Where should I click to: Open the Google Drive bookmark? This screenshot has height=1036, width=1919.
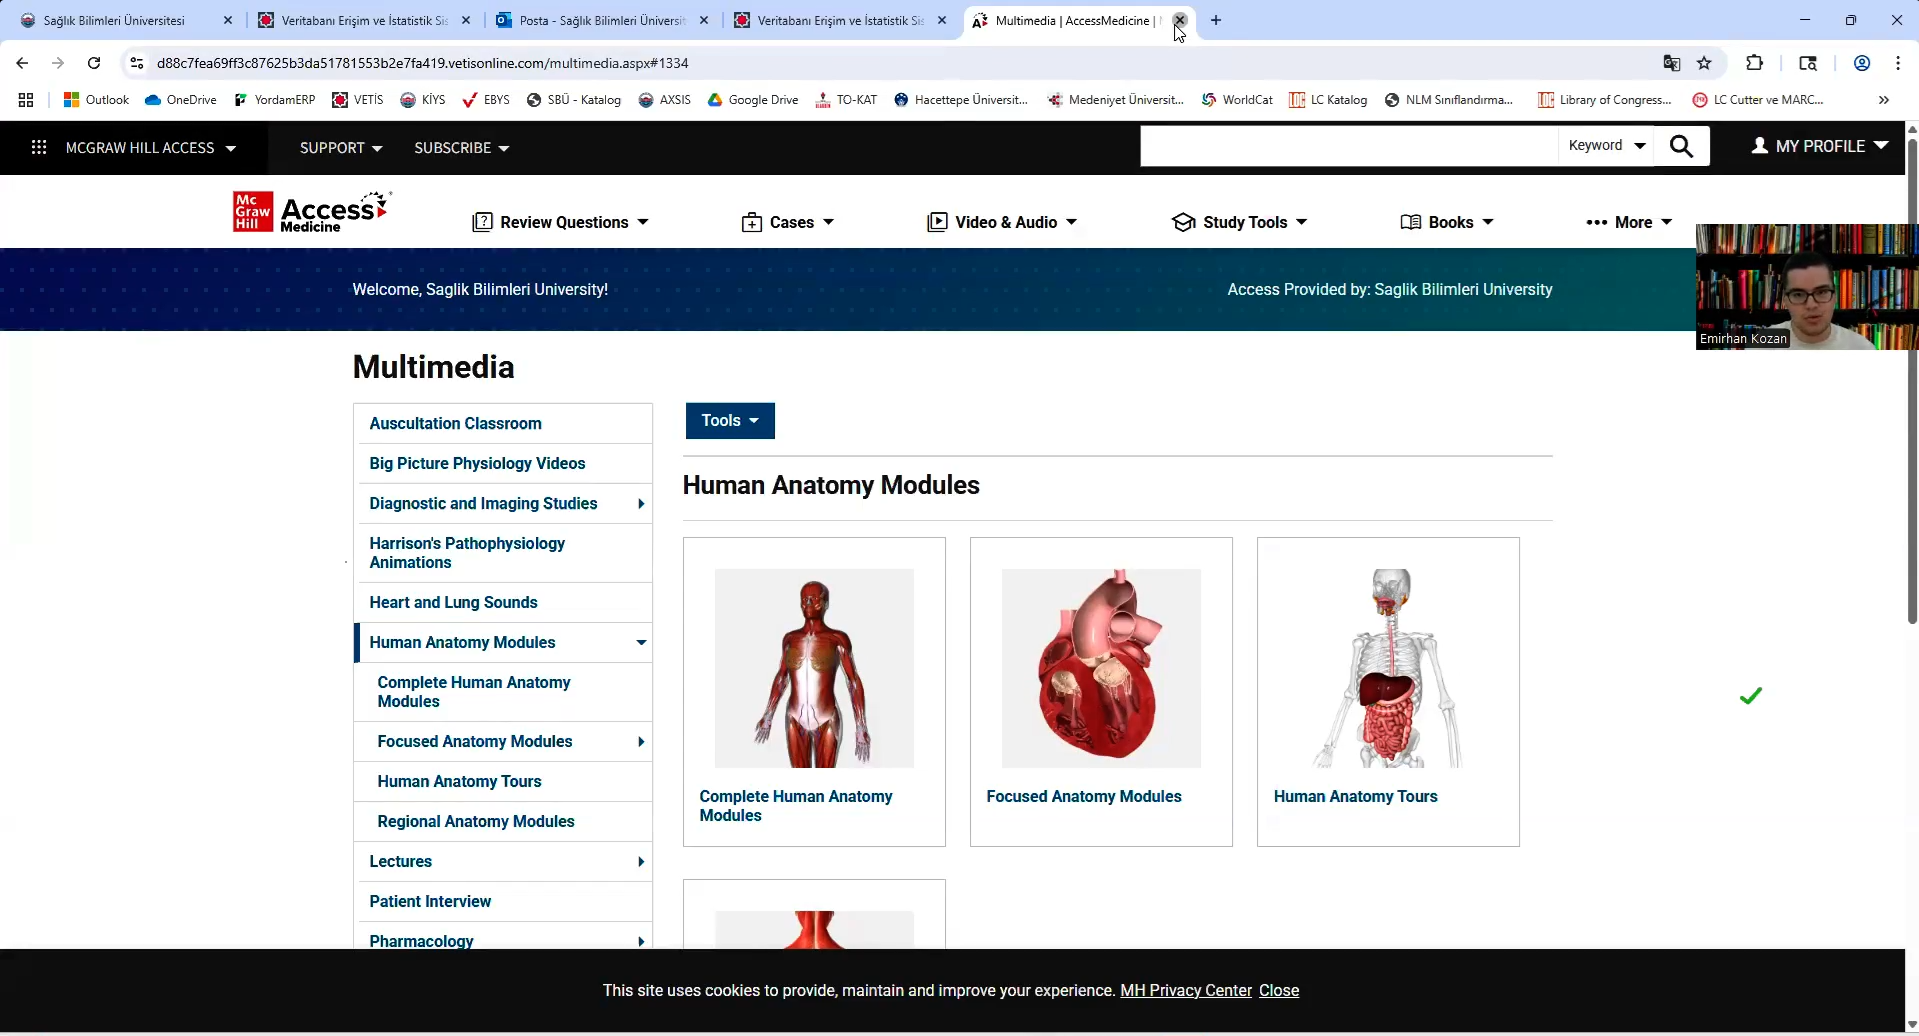[x=753, y=100]
